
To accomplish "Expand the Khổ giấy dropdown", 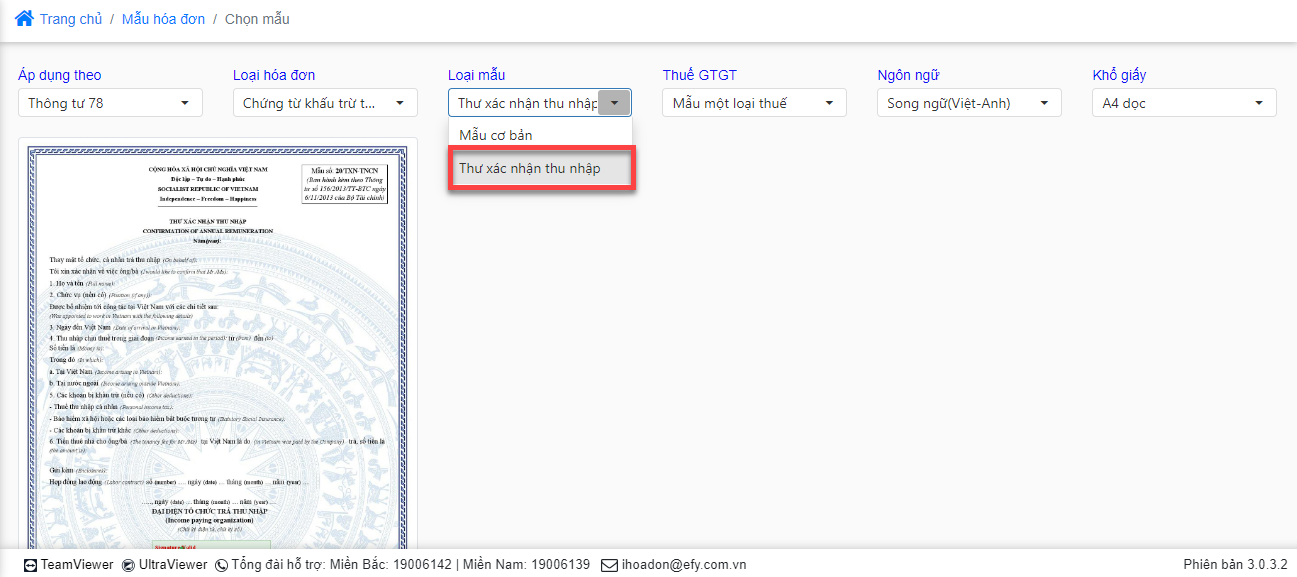I will pos(1184,103).
